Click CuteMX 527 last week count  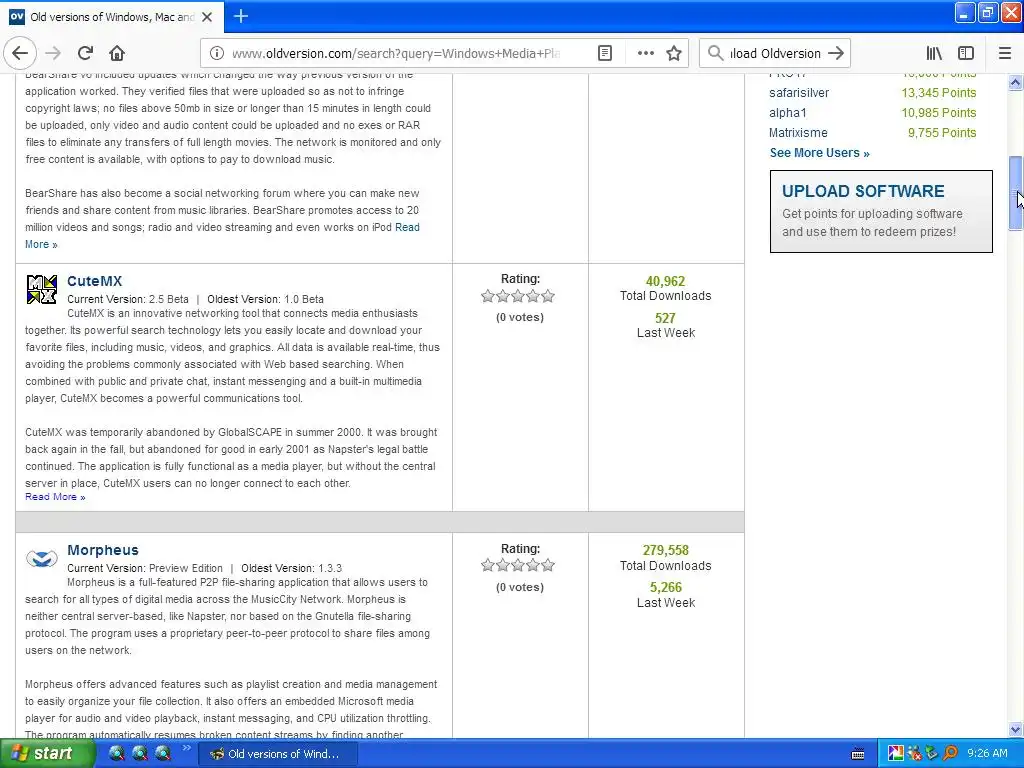coord(665,318)
